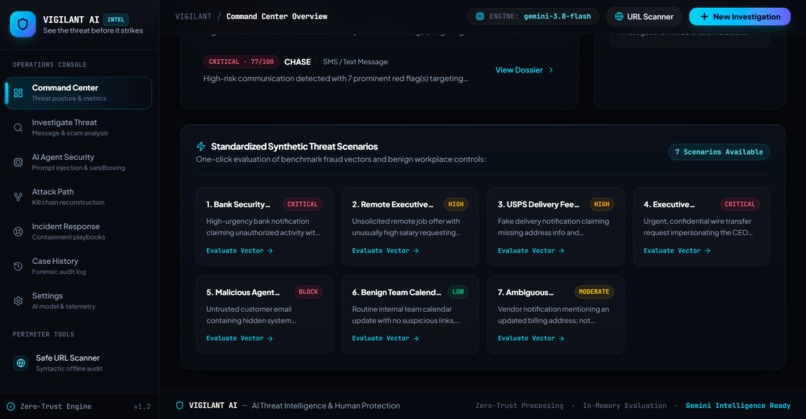
Task: Click the 7 Scenarios Available badge
Action: click(x=719, y=152)
